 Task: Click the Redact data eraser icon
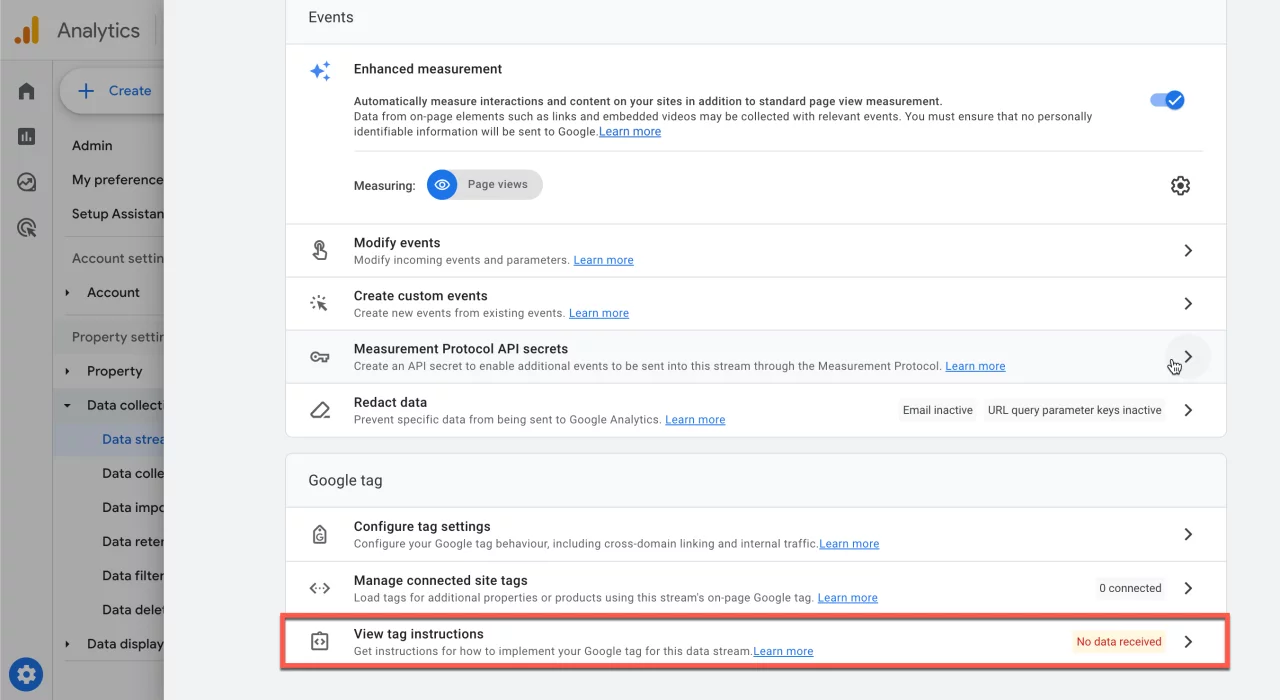click(320, 410)
